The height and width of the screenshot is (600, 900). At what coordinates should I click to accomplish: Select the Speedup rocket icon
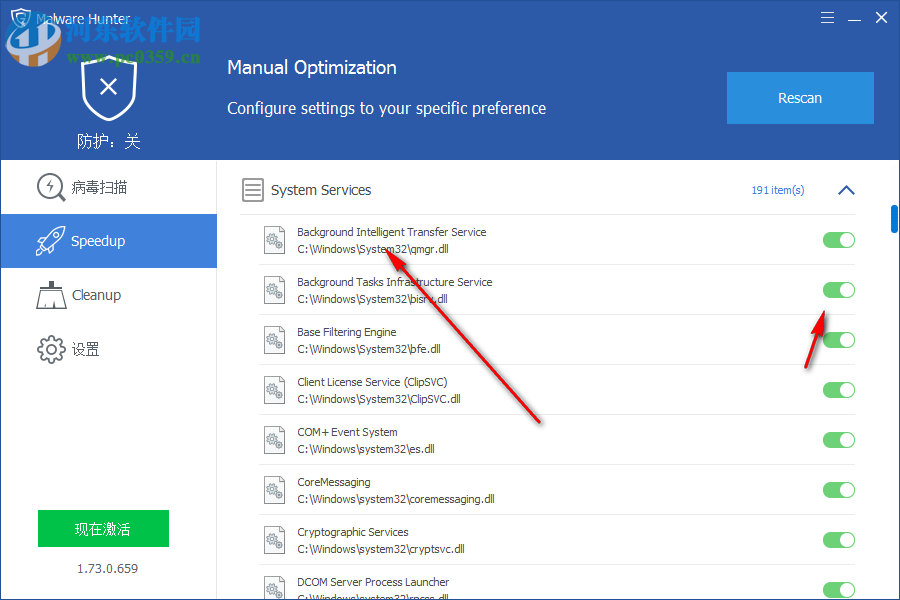coord(50,240)
